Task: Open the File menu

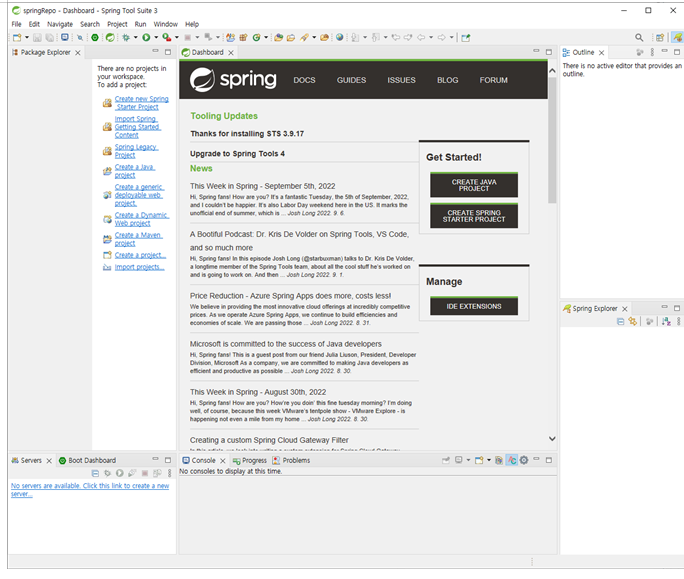Action: [x=16, y=24]
